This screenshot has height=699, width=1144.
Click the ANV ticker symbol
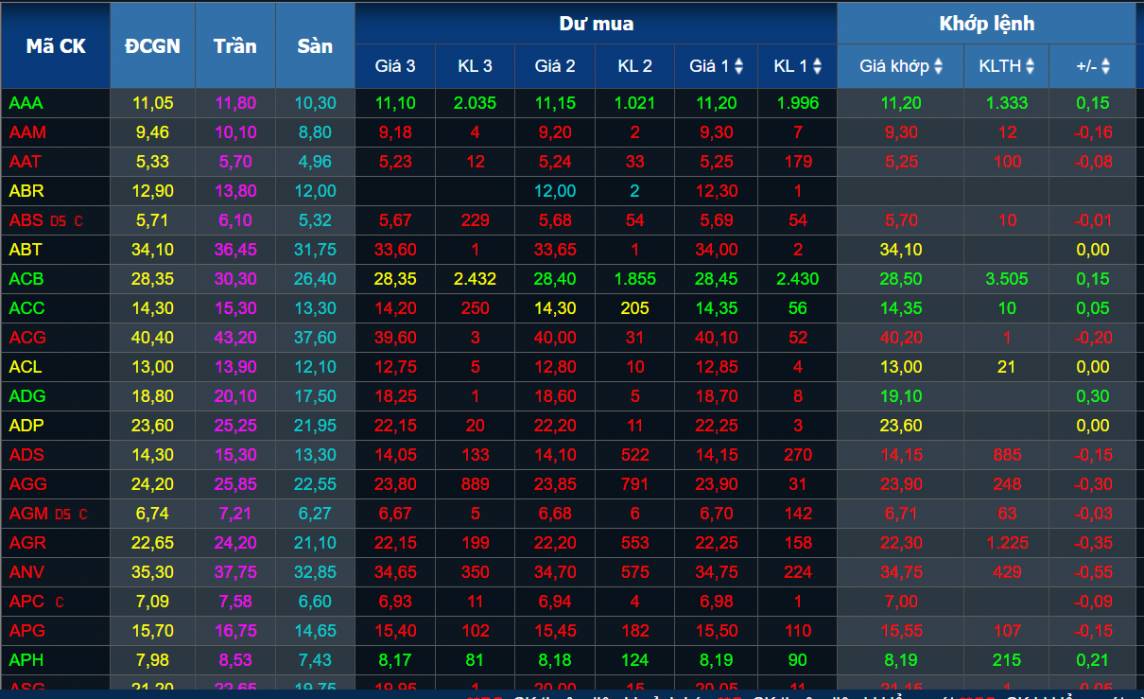(26, 572)
